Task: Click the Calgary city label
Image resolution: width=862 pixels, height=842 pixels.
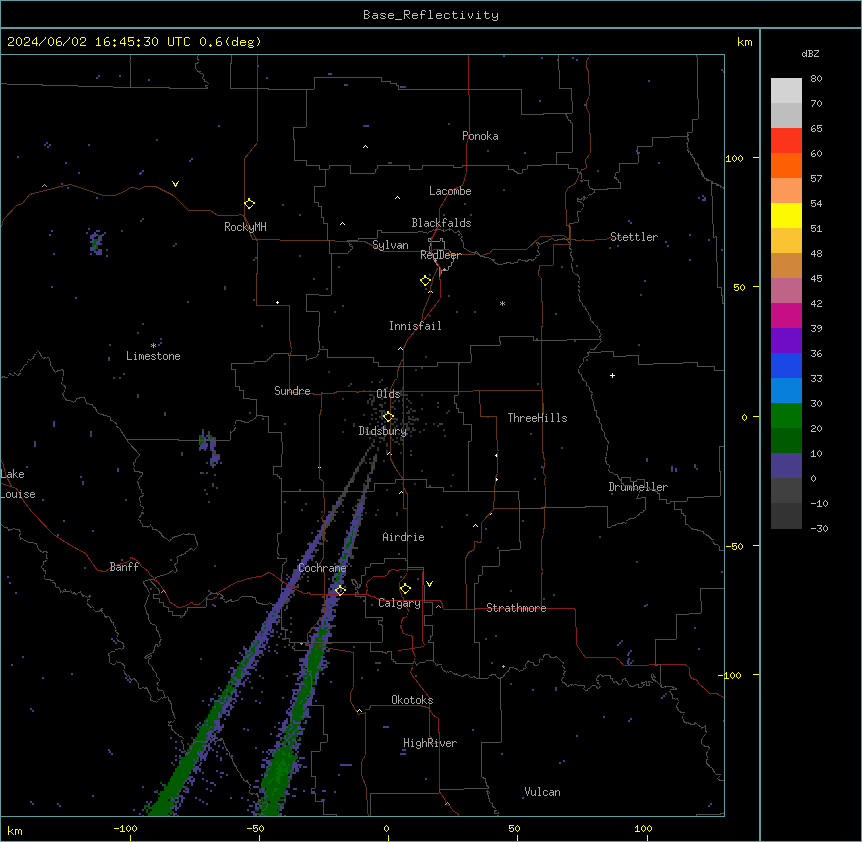Action: click(399, 603)
